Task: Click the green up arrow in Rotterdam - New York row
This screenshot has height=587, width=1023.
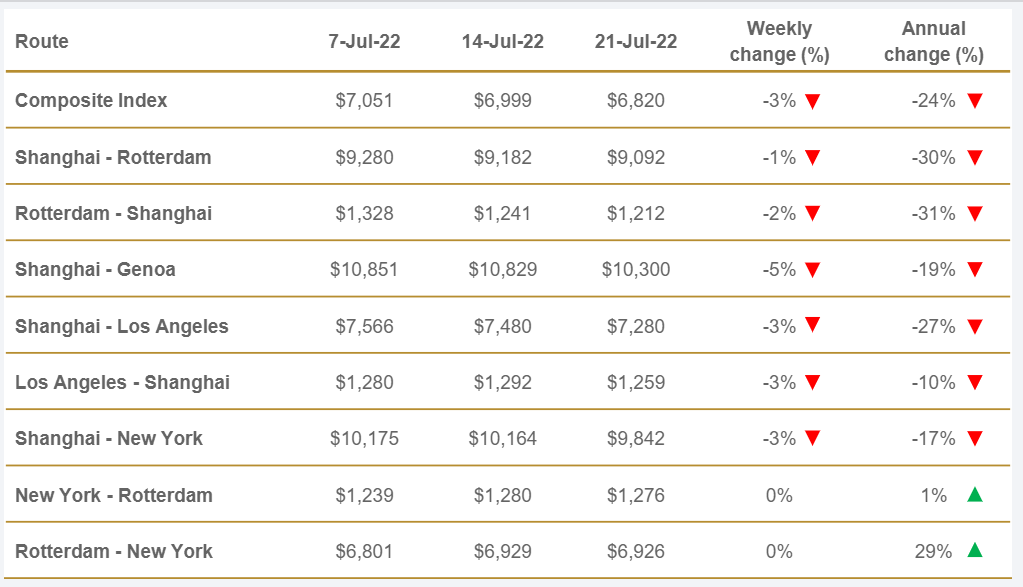Action: [x=975, y=550]
